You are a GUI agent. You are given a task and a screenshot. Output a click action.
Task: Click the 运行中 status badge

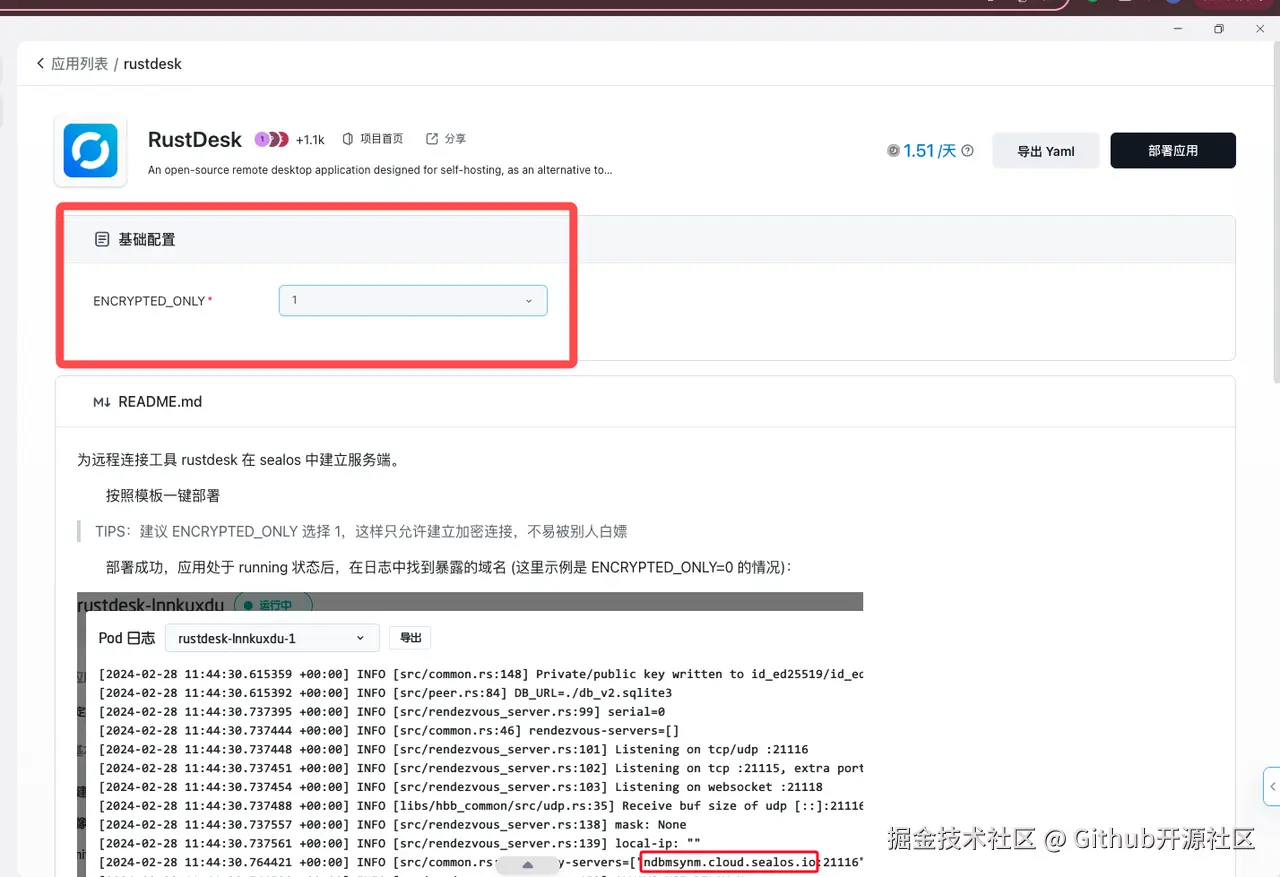pyautogui.click(x=273, y=604)
